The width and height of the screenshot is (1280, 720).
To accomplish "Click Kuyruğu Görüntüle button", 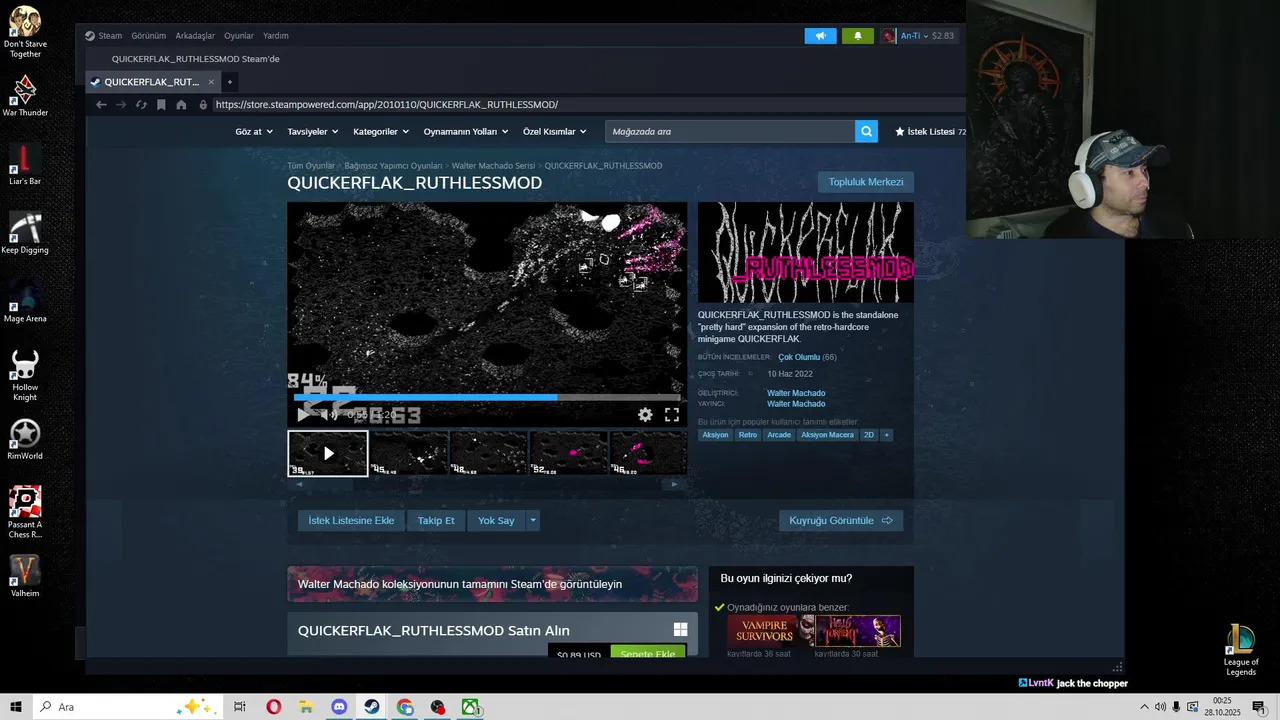I will point(841,520).
